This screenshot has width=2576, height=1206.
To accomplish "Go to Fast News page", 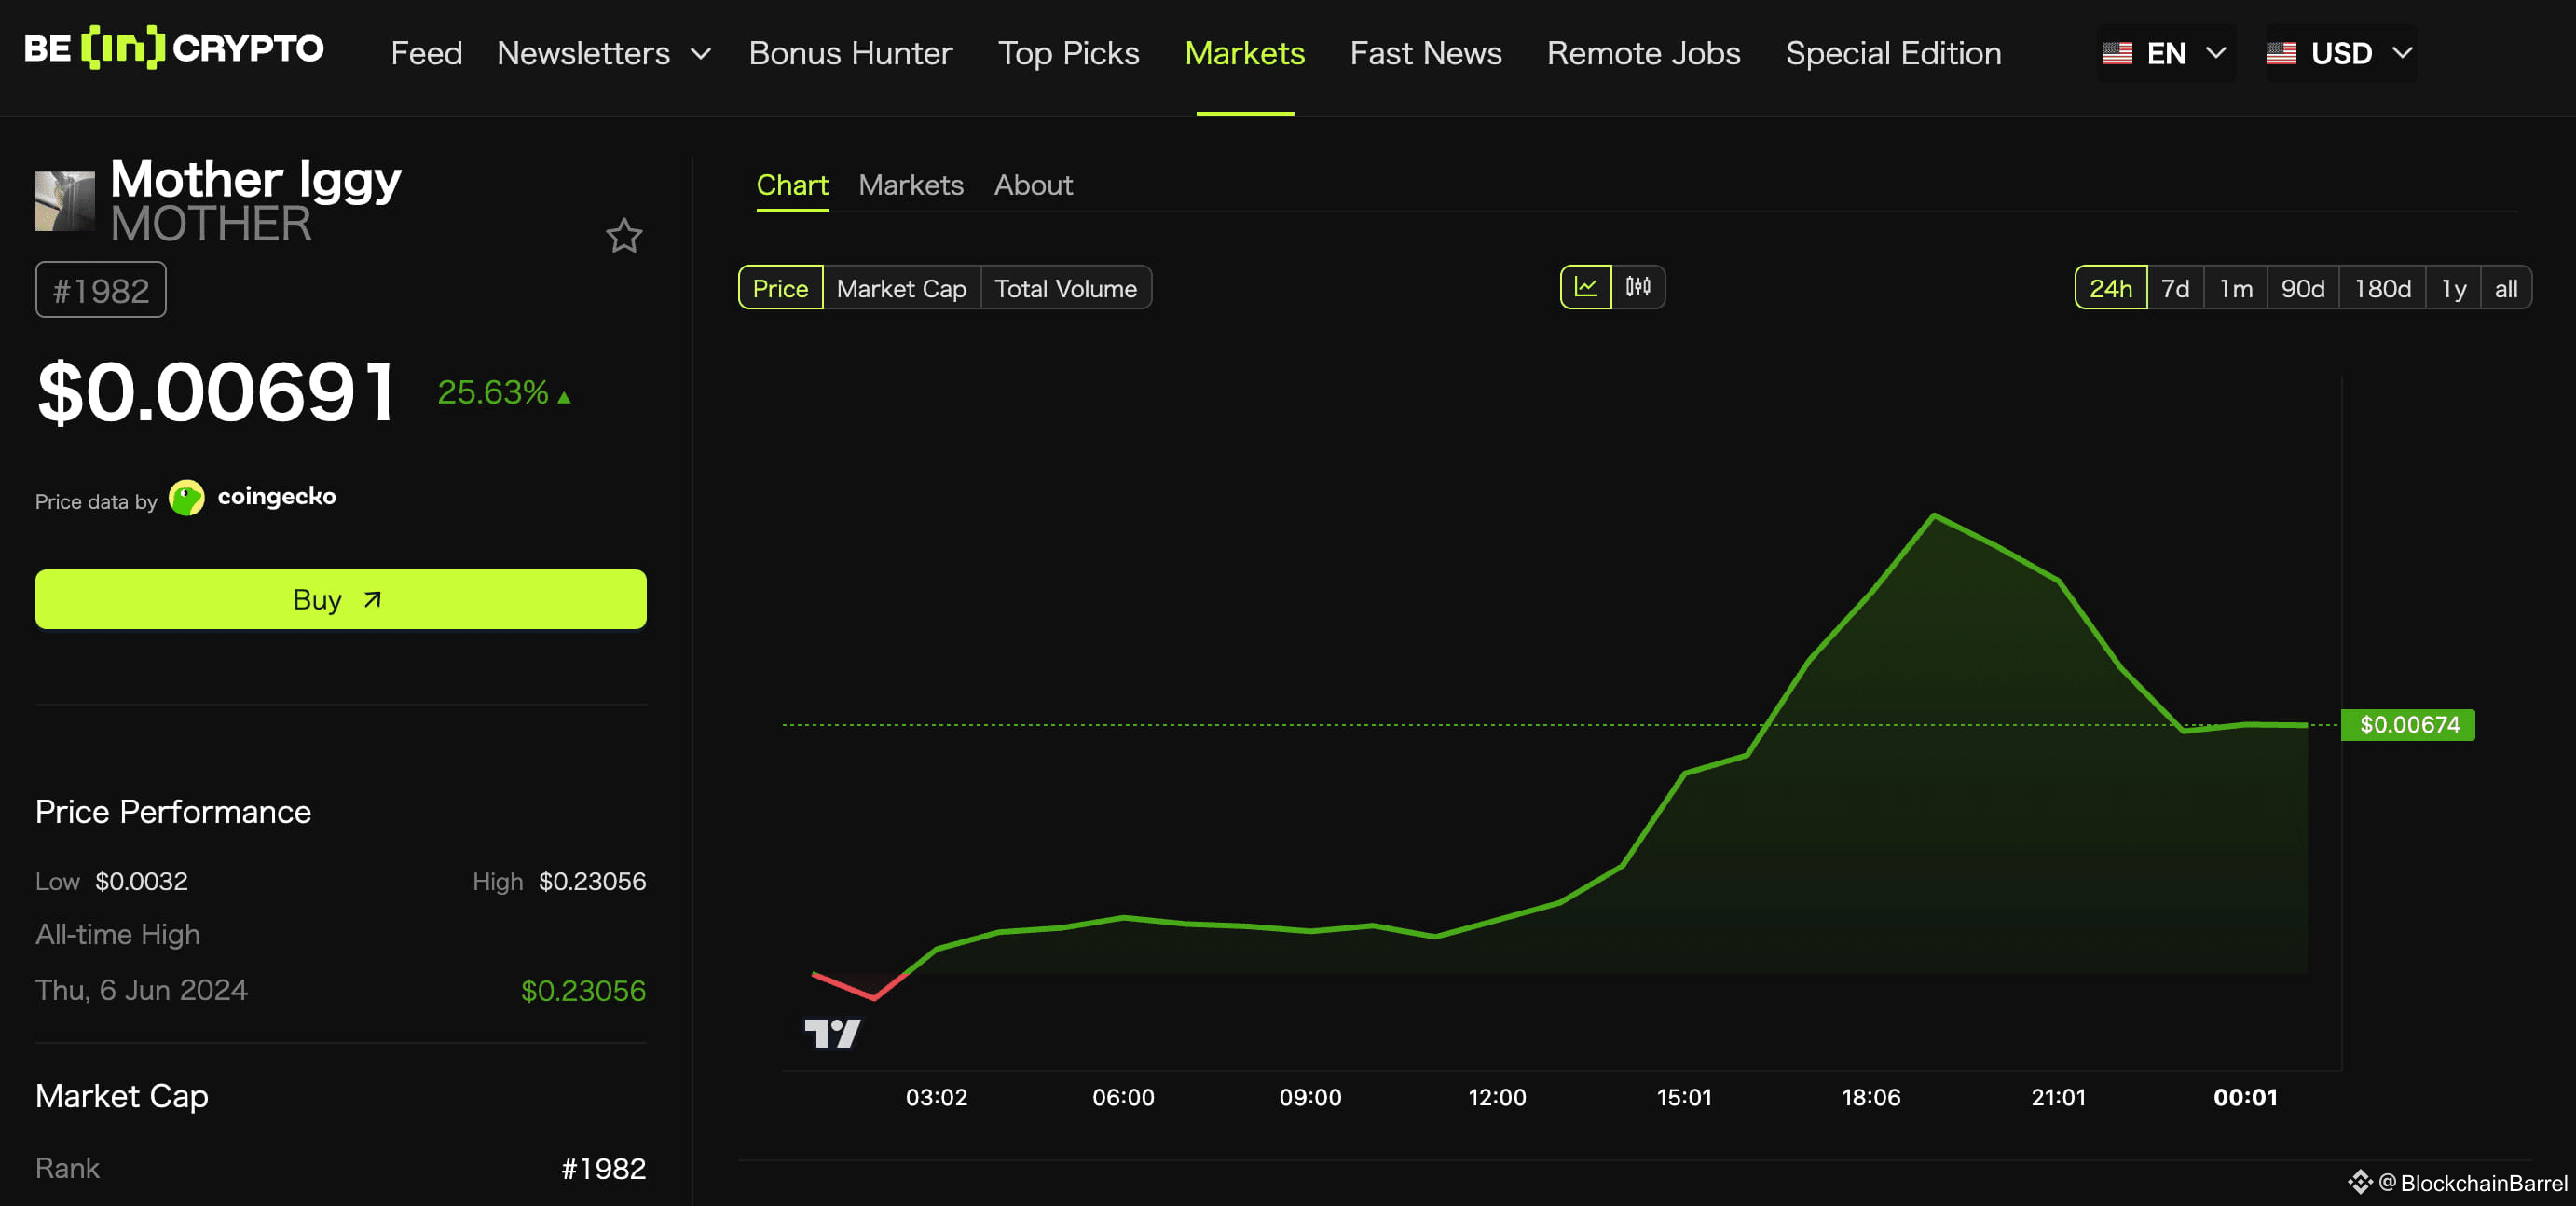I will [x=1425, y=53].
